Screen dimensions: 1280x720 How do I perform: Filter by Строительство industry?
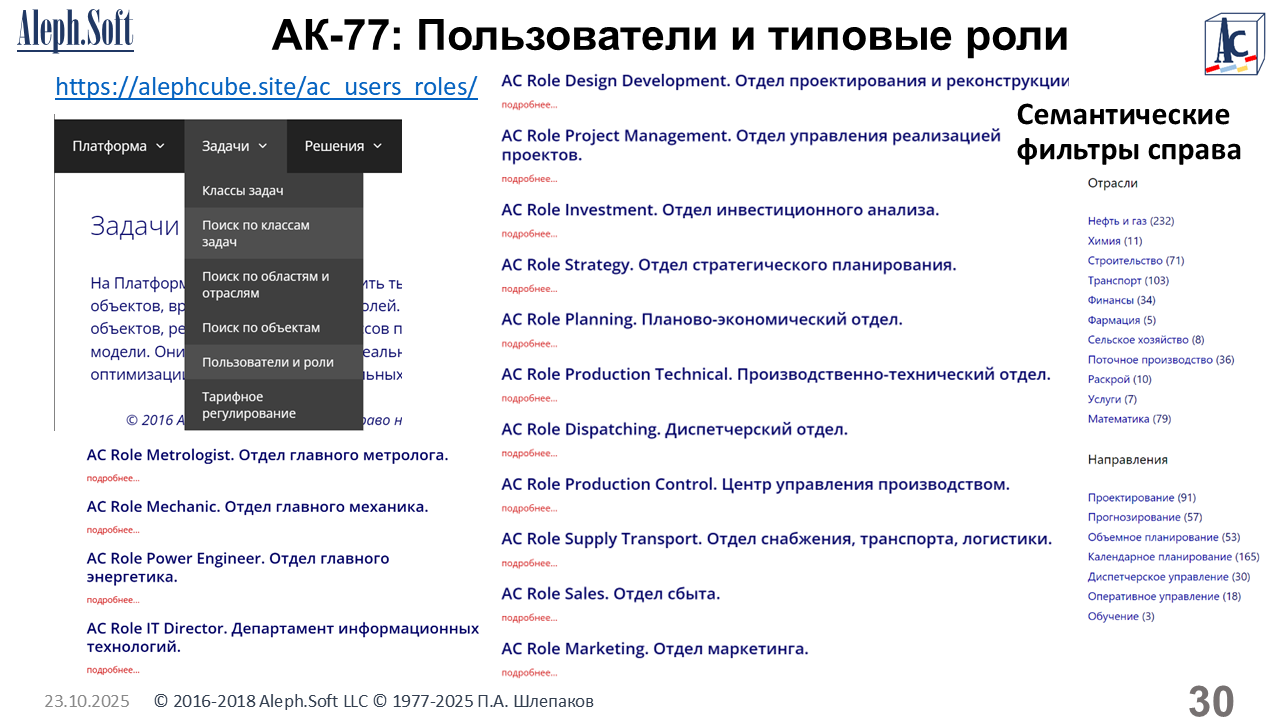click(1135, 261)
